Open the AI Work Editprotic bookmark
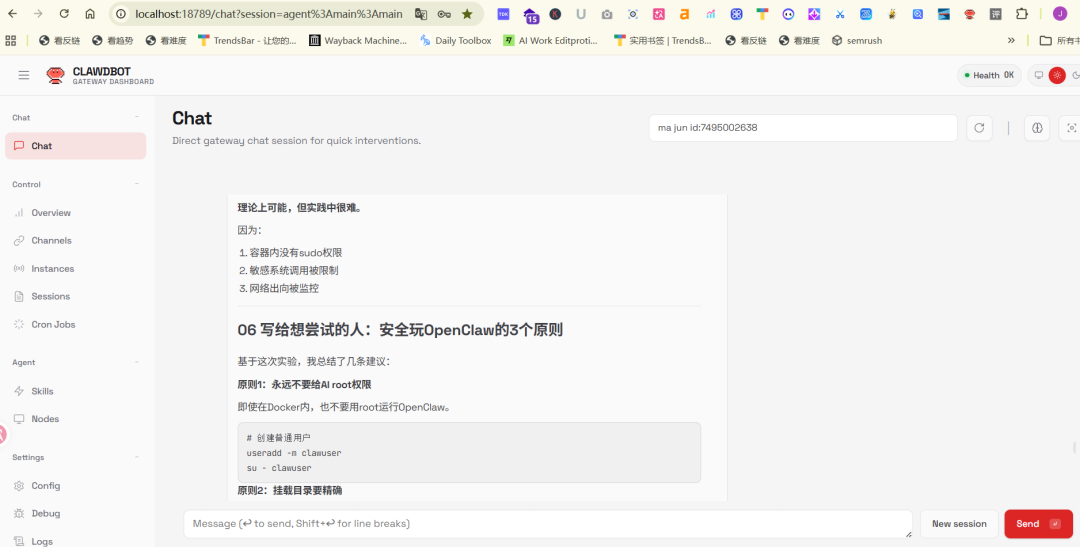 551,41
